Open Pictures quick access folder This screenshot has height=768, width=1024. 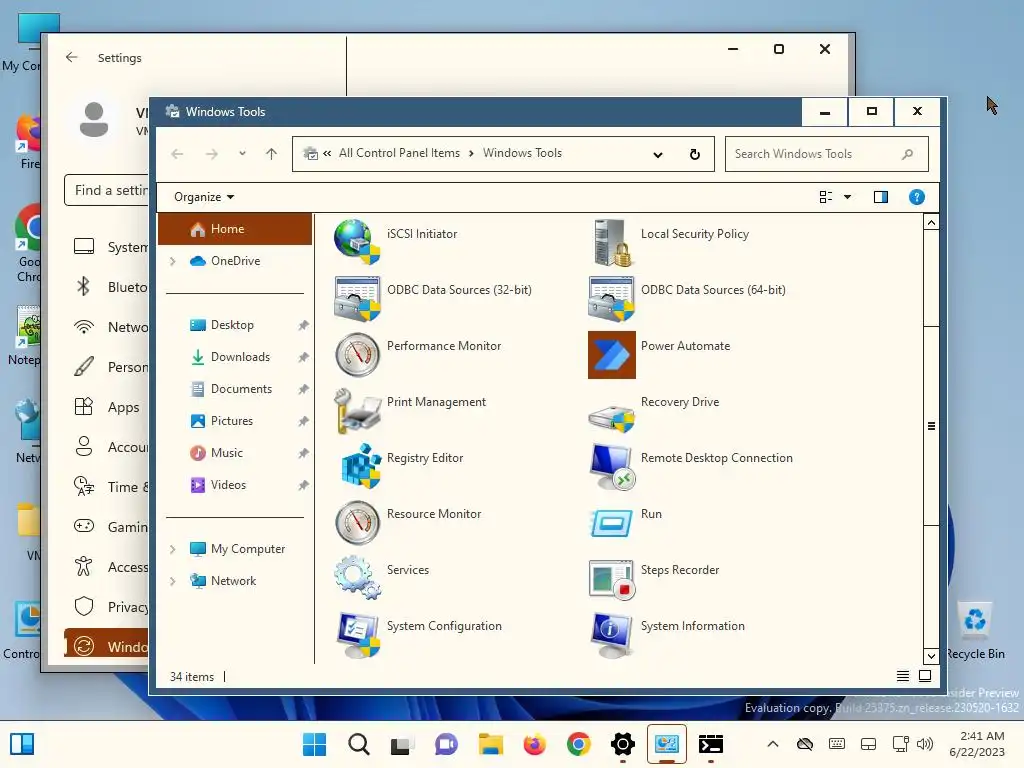tap(232, 421)
